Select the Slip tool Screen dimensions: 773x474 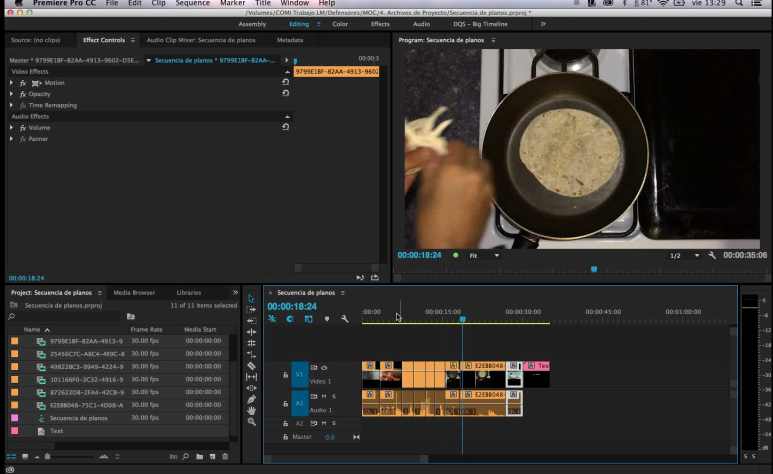tap(251, 377)
